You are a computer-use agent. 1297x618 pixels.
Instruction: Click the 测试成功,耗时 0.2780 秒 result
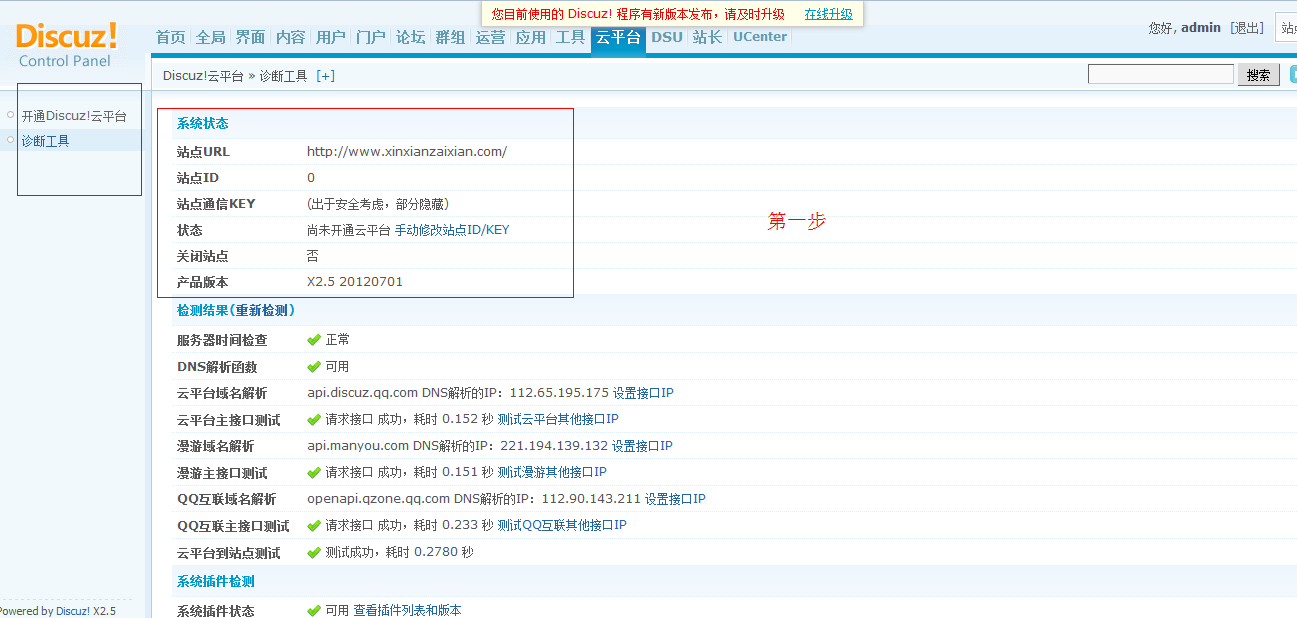pyautogui.click(x=399, y=552)
